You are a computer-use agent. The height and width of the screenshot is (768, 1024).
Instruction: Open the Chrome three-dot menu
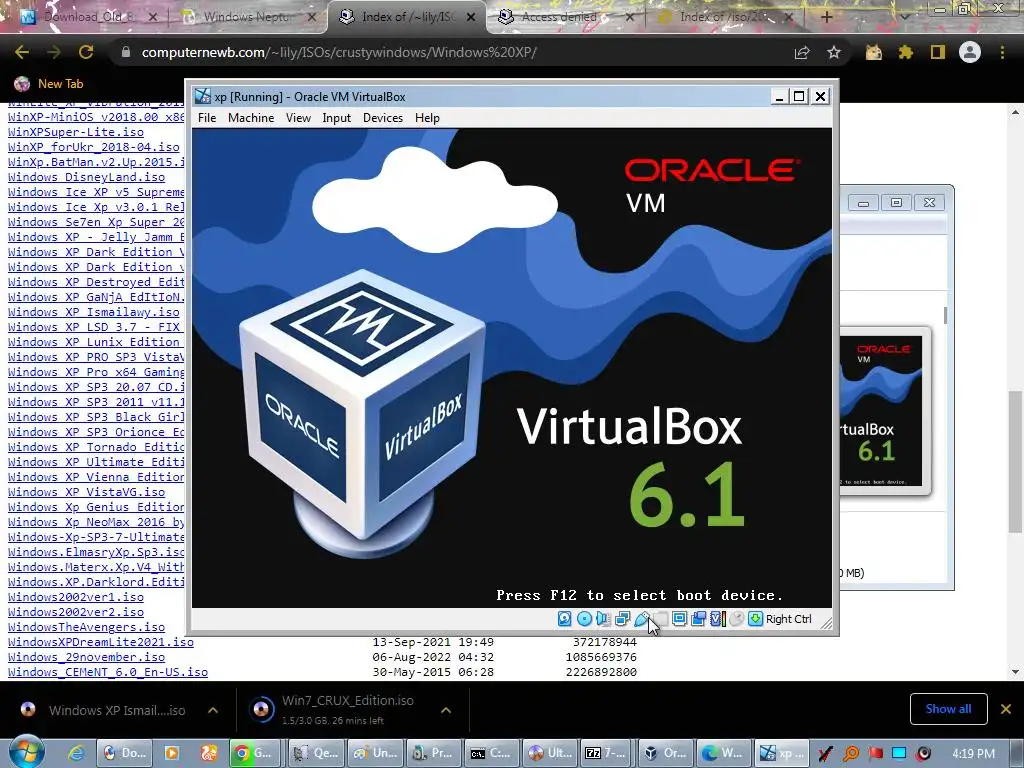(x=1002, y=52)
